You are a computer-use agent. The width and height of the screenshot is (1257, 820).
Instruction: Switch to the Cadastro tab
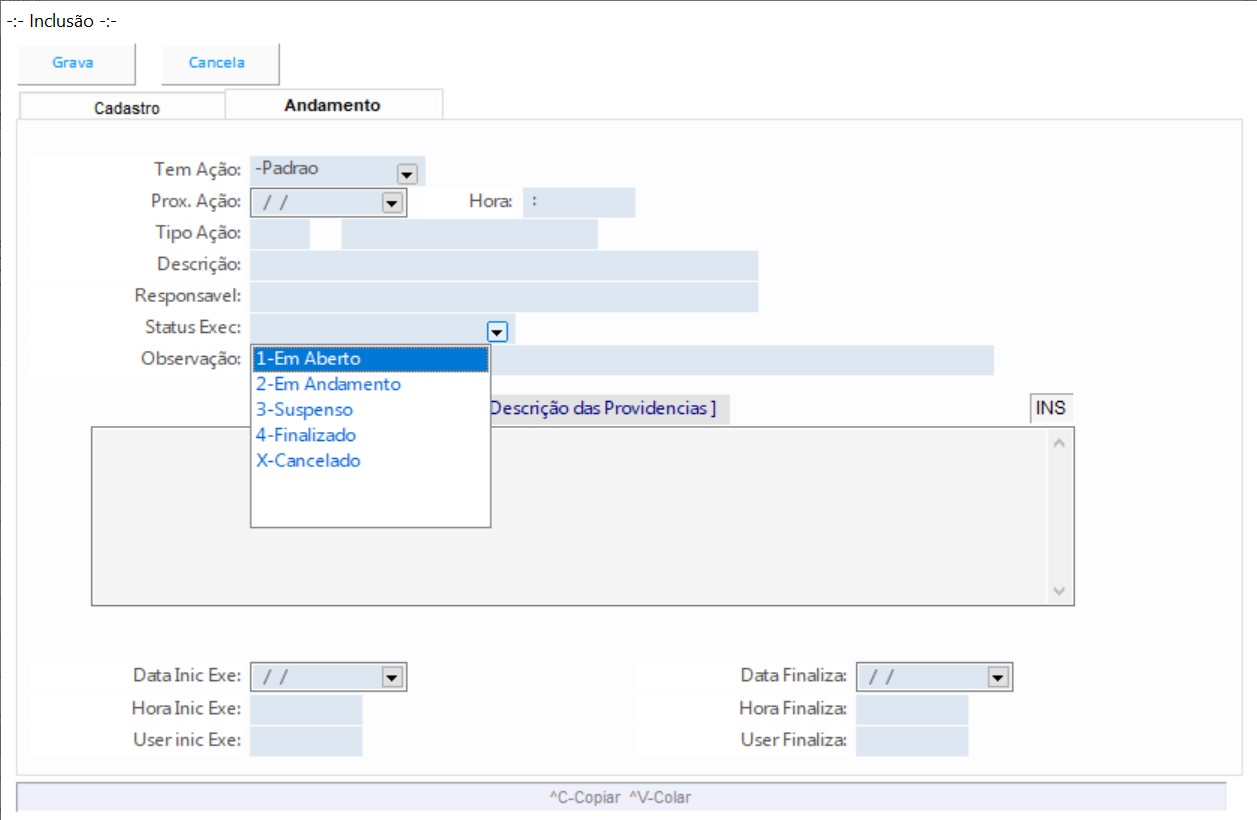(x=126, y=108)
